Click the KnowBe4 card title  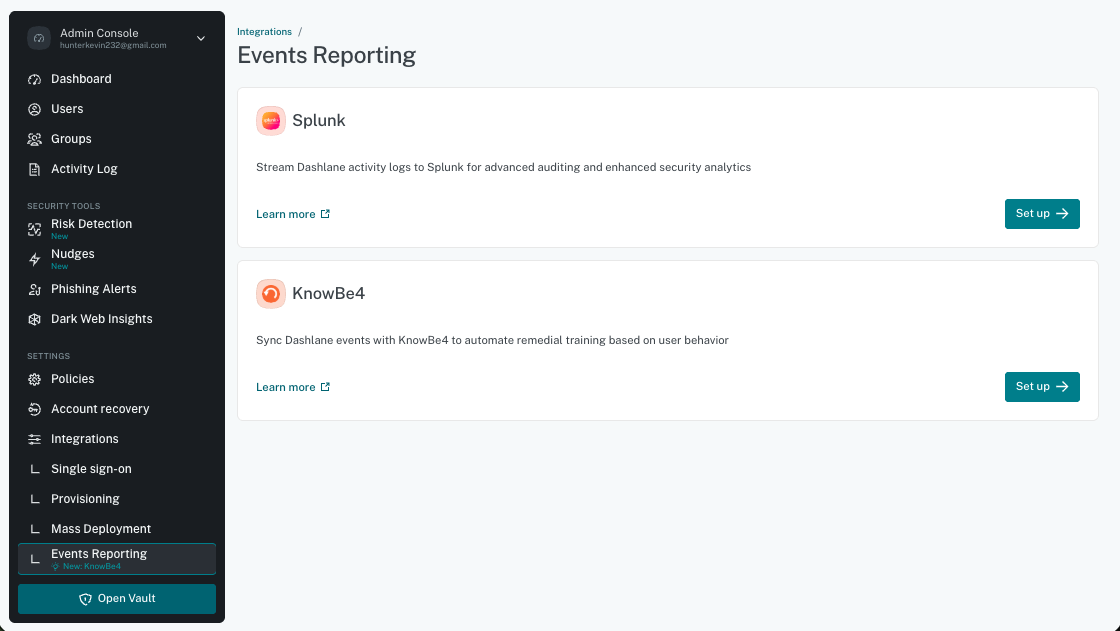[329, 294]
